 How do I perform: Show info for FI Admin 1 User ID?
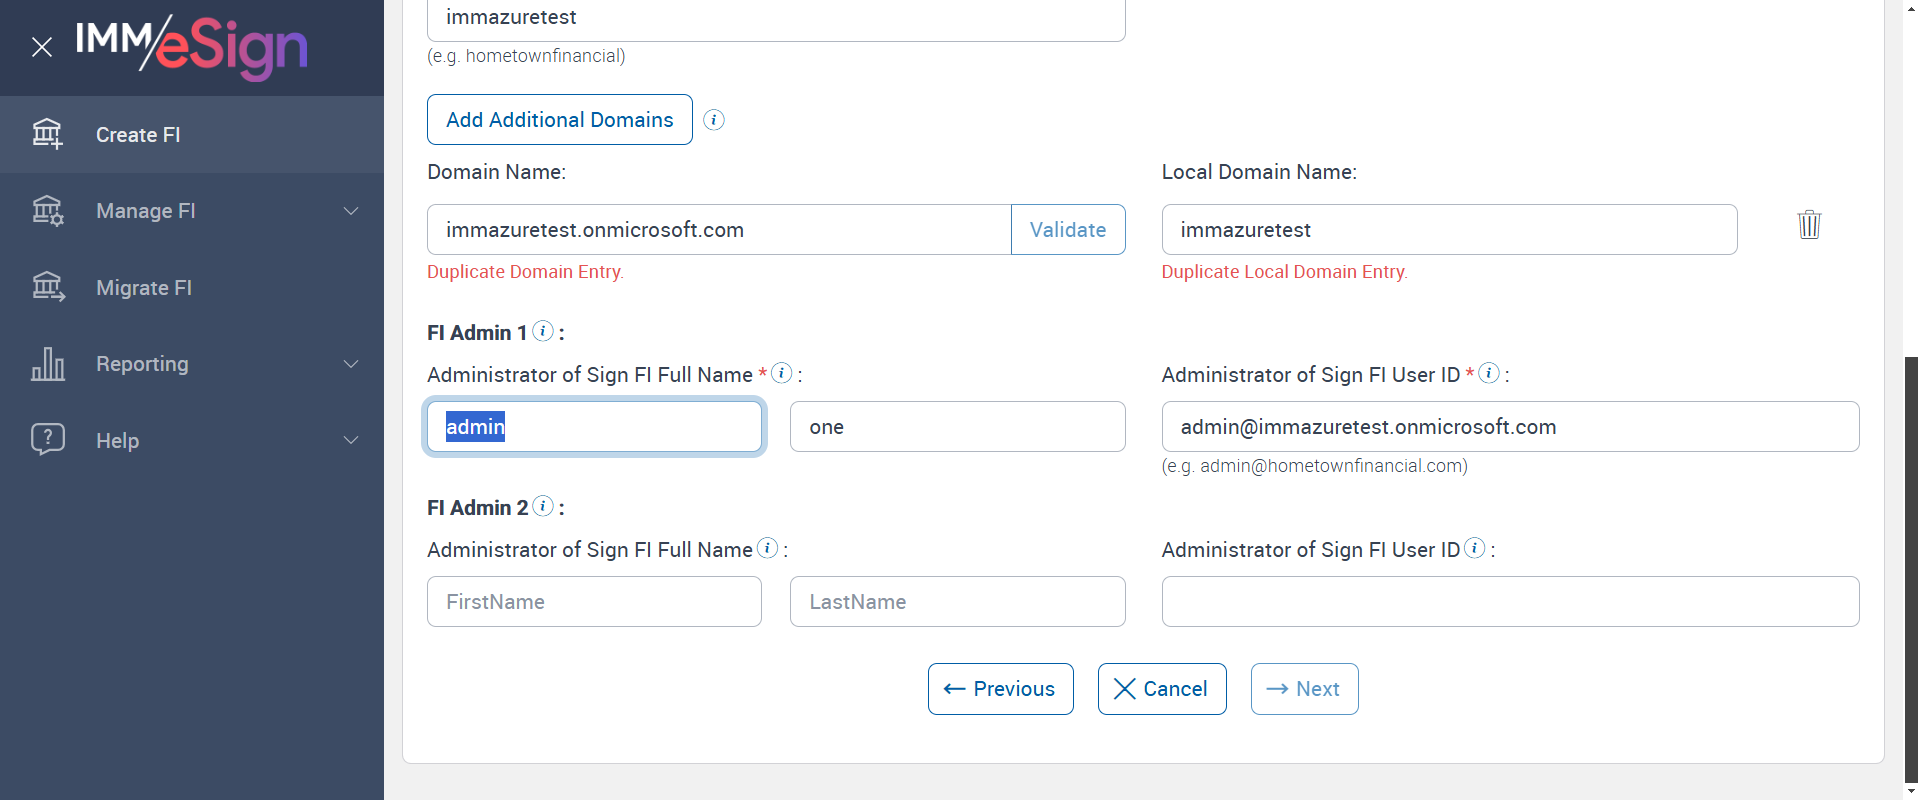[x=1489, y=373]
